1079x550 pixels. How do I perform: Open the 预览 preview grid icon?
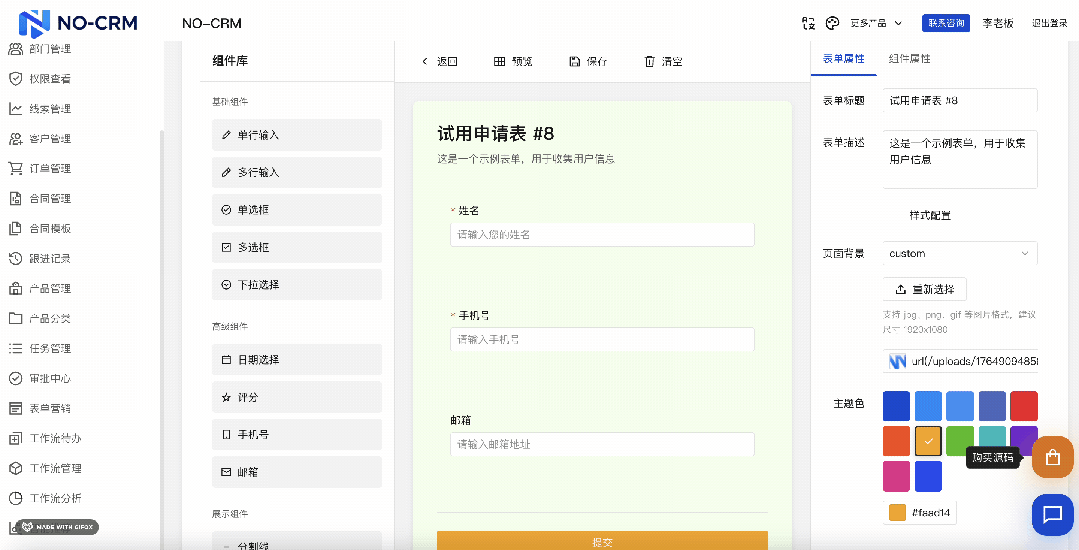(500, 61)
